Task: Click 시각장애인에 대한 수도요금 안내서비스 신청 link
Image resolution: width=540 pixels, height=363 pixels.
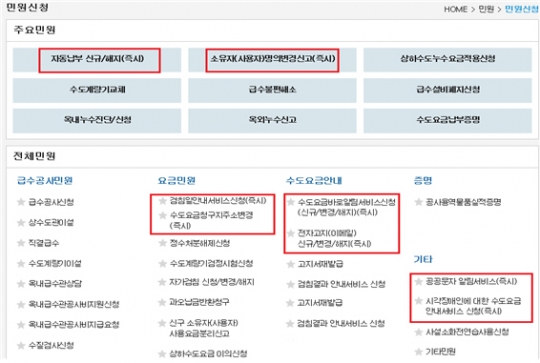Action: click(473, 306)
